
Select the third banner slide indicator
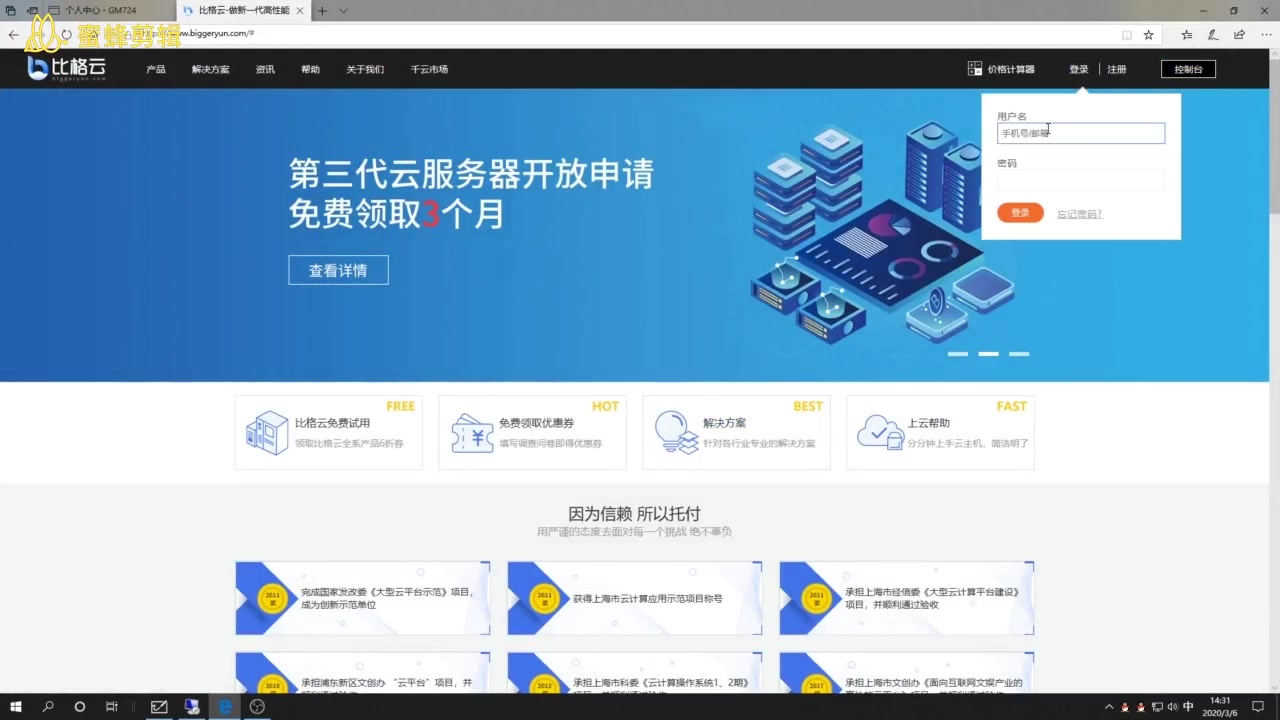point(1019,354)
